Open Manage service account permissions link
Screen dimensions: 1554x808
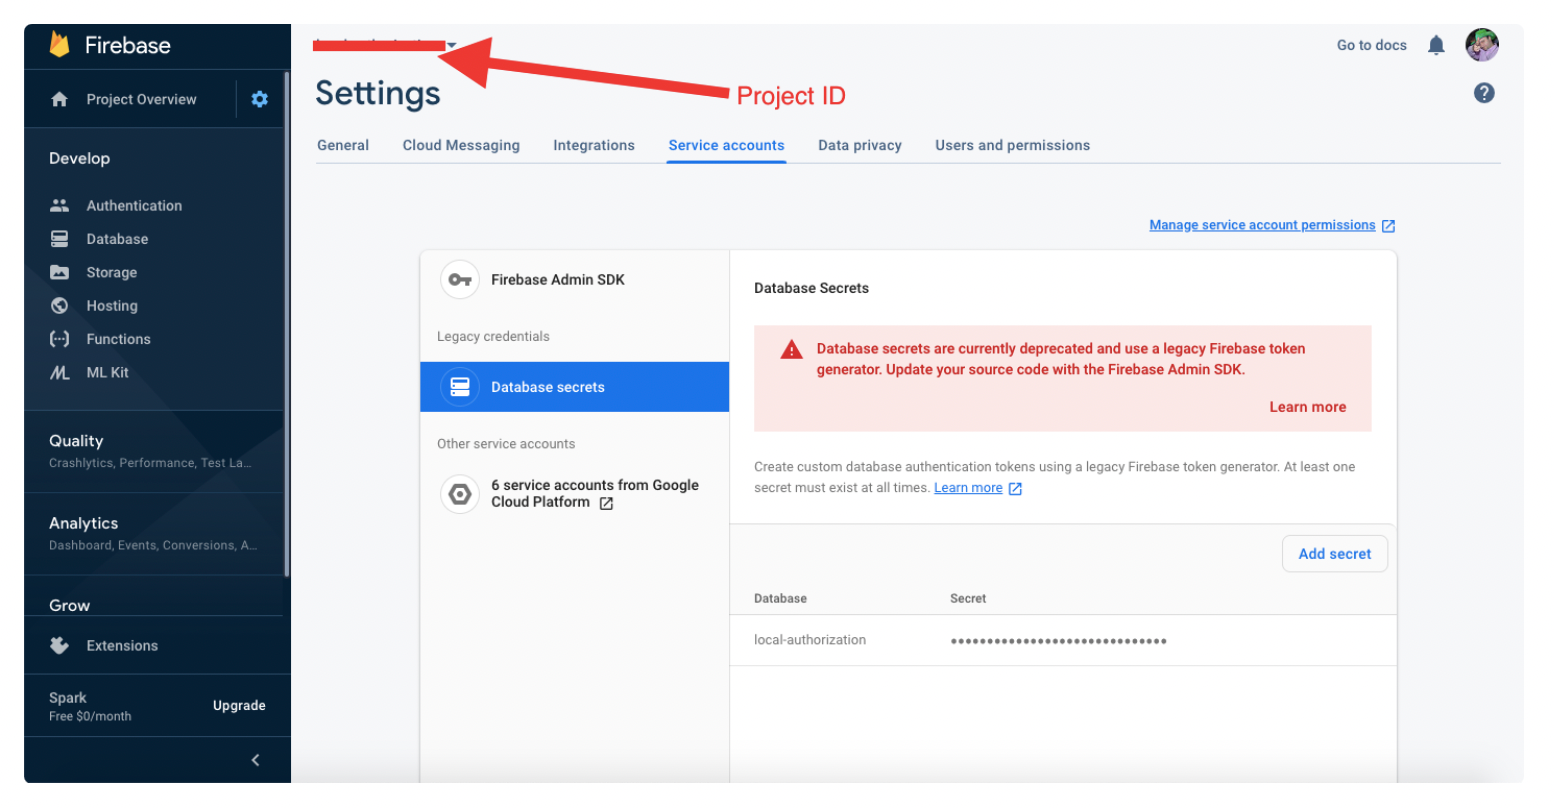[x=1262, y=225]
